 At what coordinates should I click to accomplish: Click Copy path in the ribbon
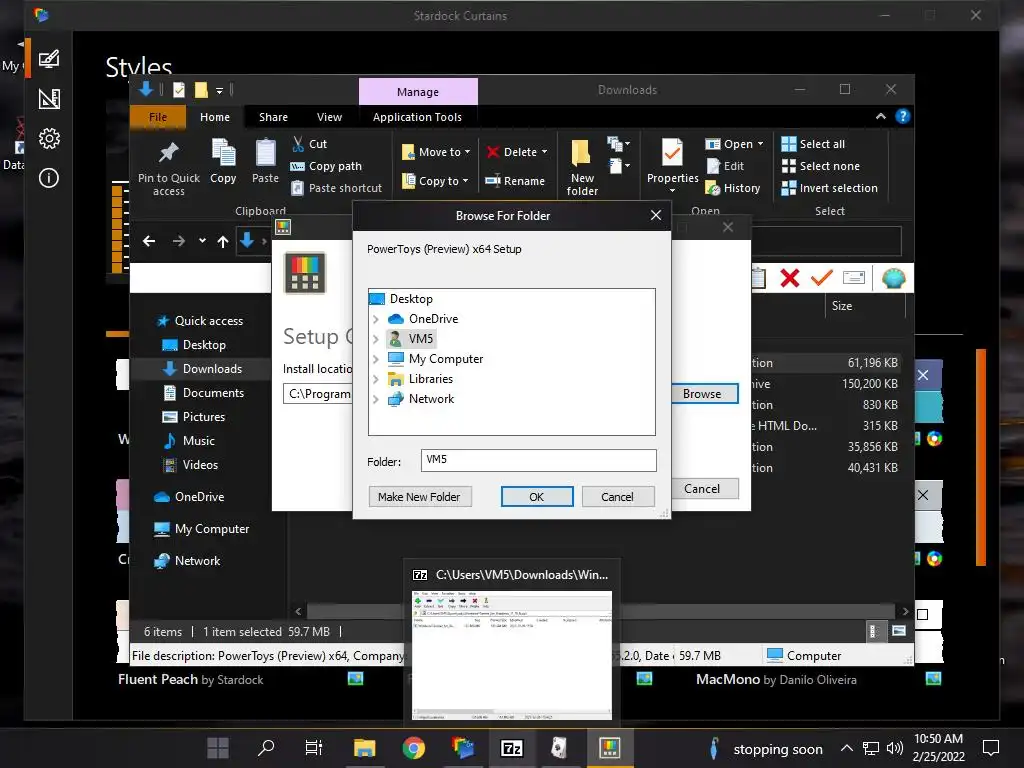(x=326, y=166)
